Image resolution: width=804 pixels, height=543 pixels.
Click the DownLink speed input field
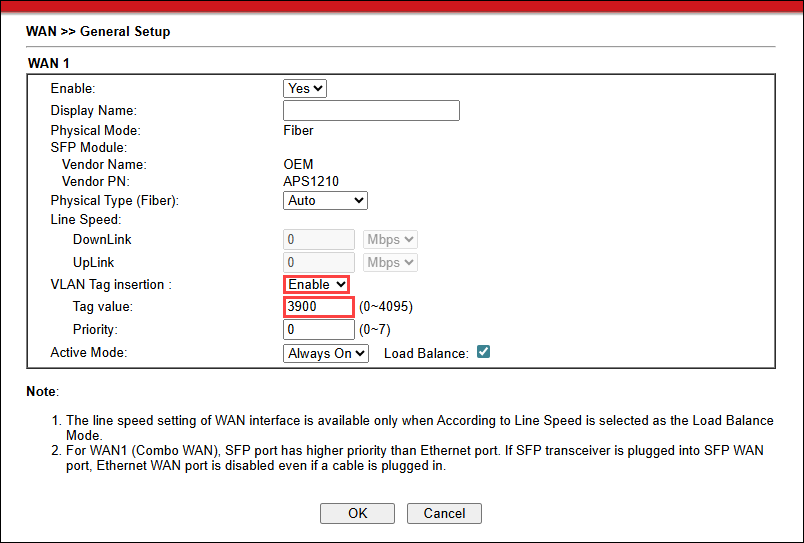click(x=319, y=240)
